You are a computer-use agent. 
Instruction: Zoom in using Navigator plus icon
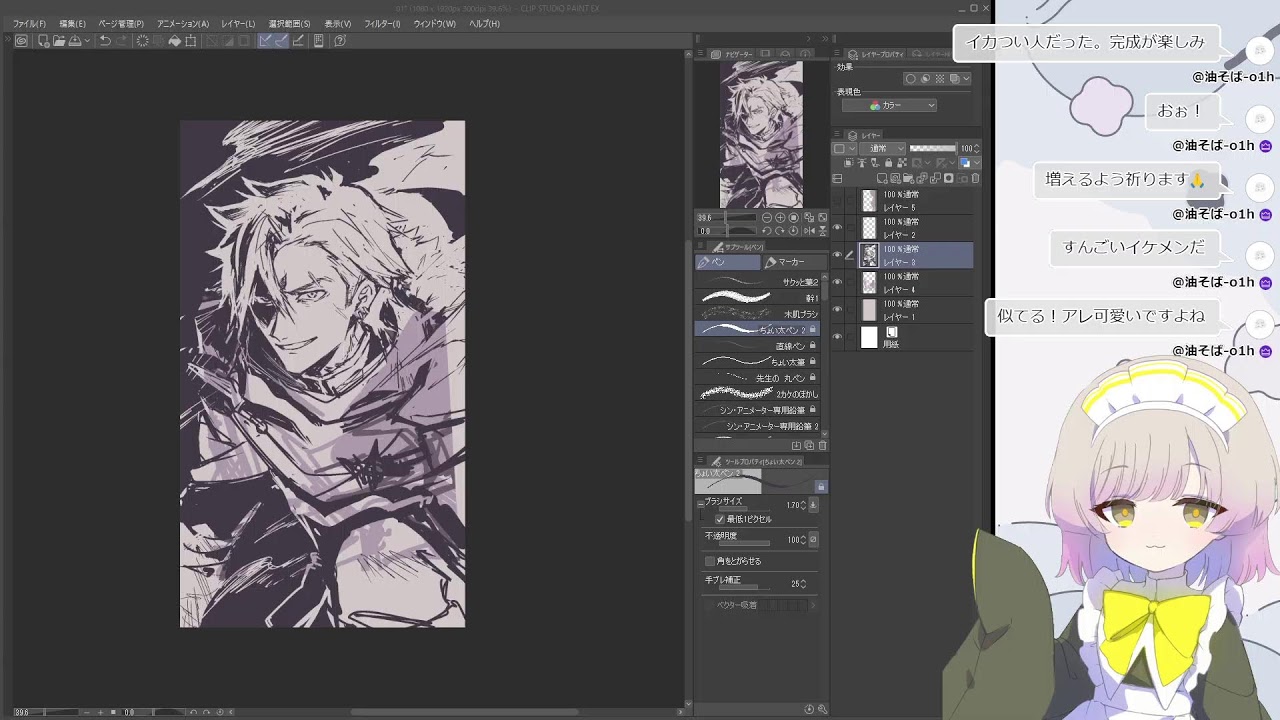(780, 217)
